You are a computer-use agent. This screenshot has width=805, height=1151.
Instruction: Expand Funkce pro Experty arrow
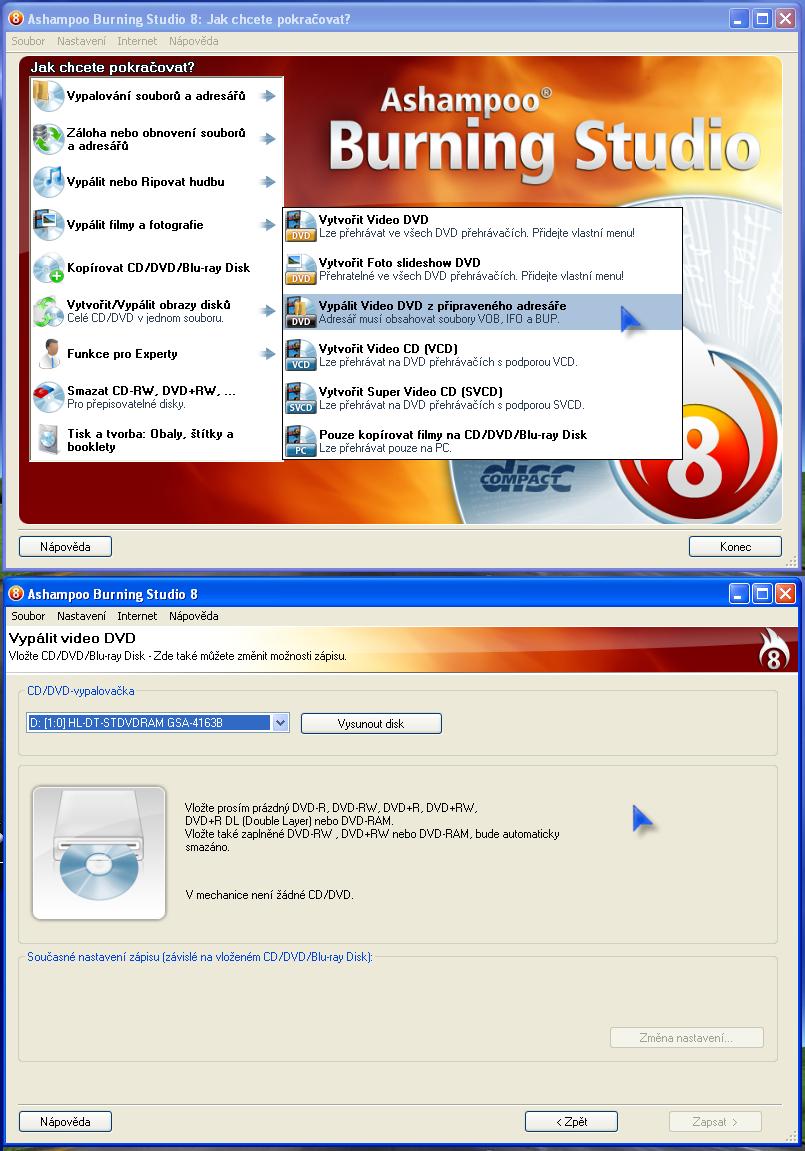pyautogui.click(x=269, y=354)
